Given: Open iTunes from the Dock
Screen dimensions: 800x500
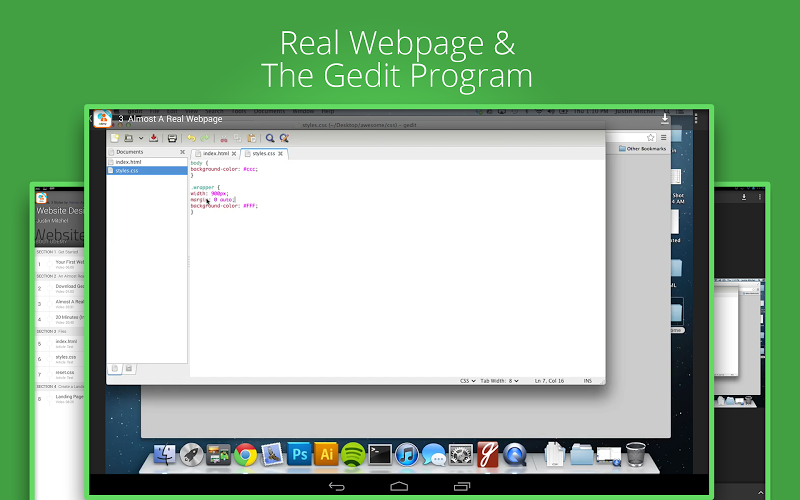Looking at the screenshot, I should (407, 454).
